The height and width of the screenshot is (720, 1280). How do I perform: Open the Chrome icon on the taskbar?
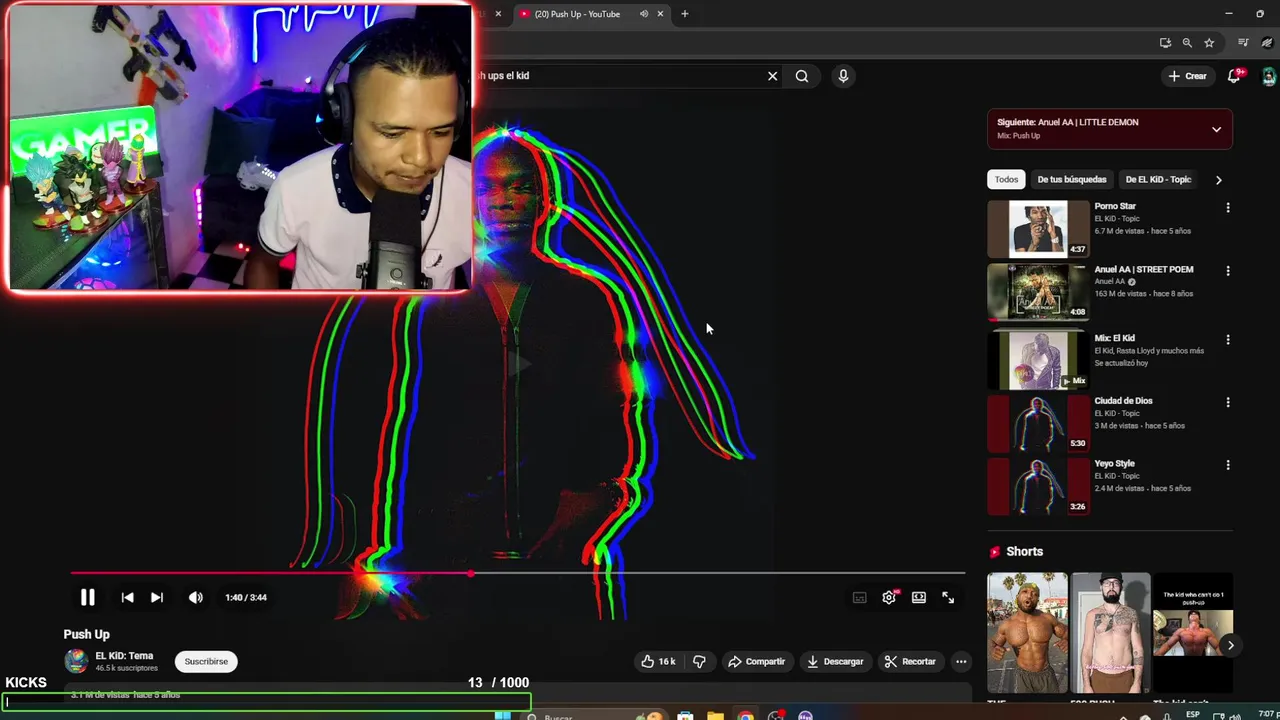tap(745, 715)
